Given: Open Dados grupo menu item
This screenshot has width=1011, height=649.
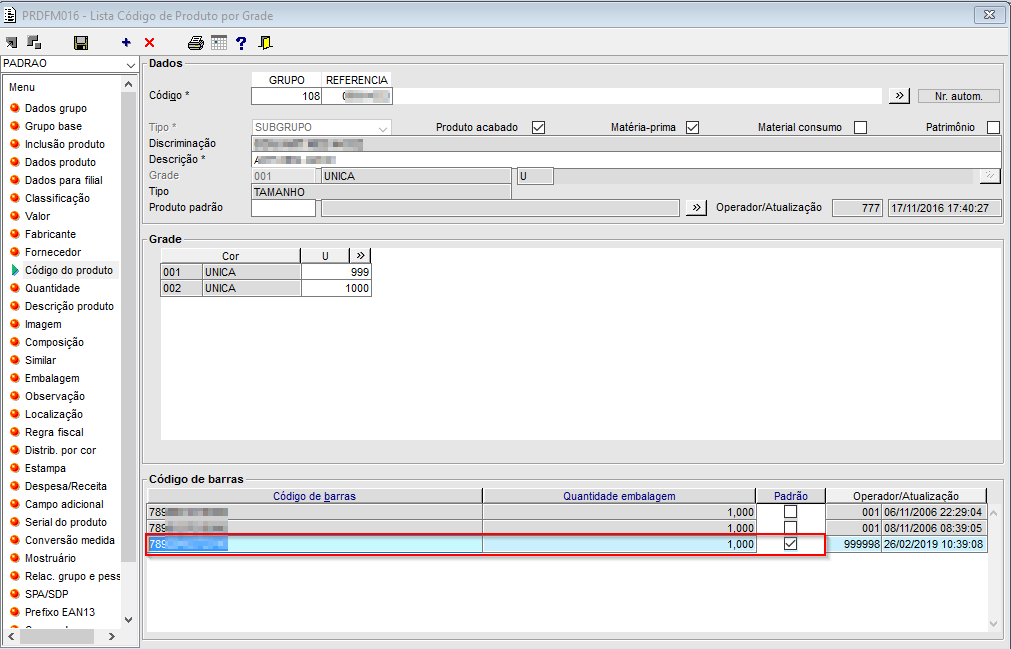Looking at the screenshot, I should [55, 108].
